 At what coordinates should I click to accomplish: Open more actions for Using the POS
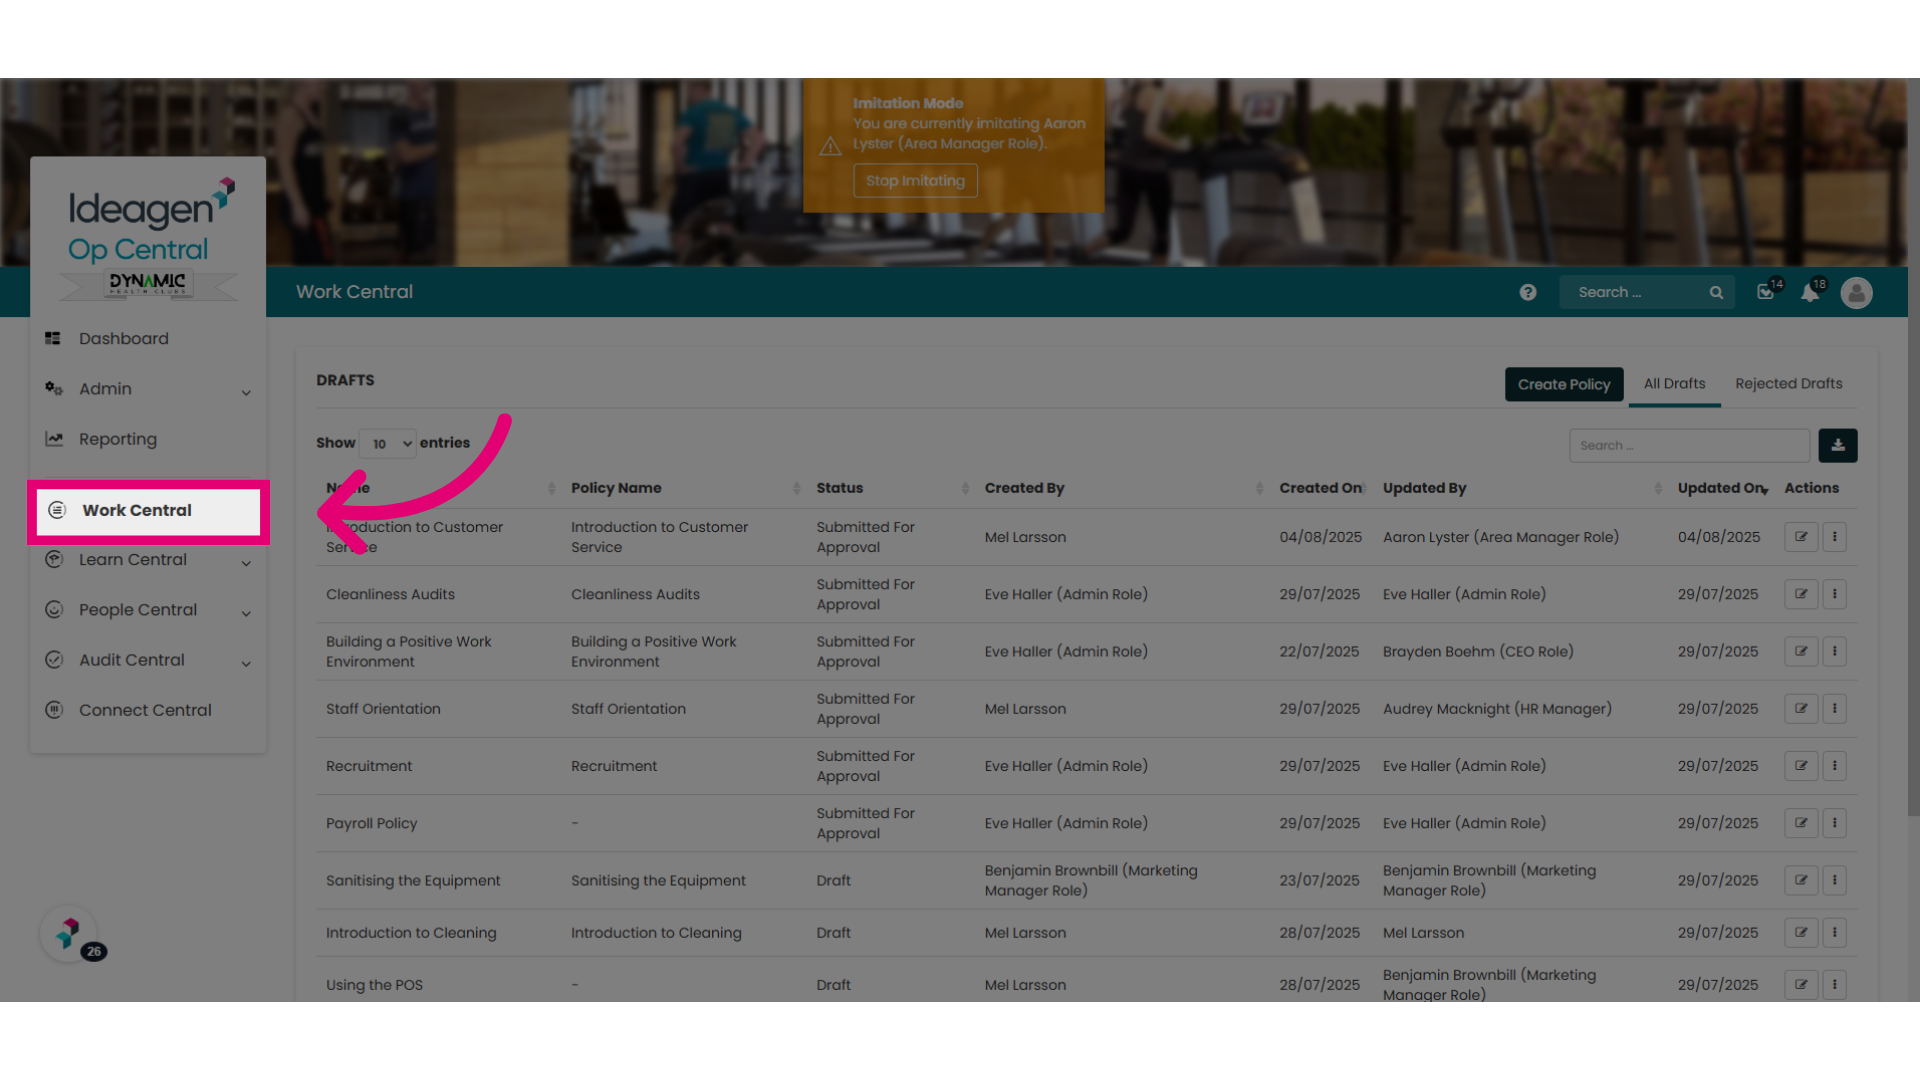(x=1834, y=985)
